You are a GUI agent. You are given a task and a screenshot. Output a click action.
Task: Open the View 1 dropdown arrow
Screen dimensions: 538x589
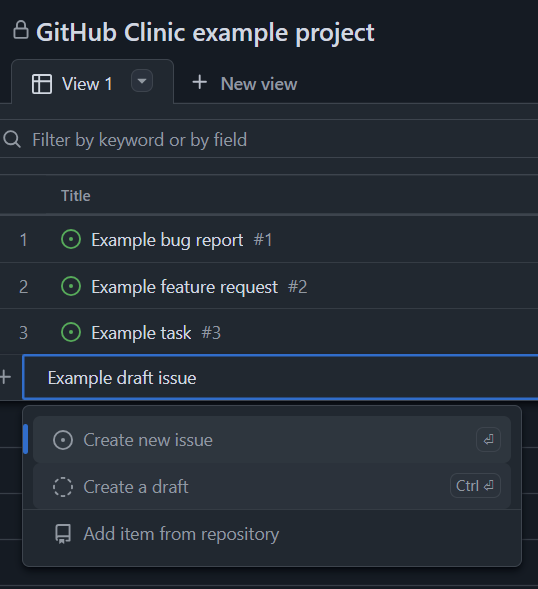pyautogui.click(x=142, y=81)
